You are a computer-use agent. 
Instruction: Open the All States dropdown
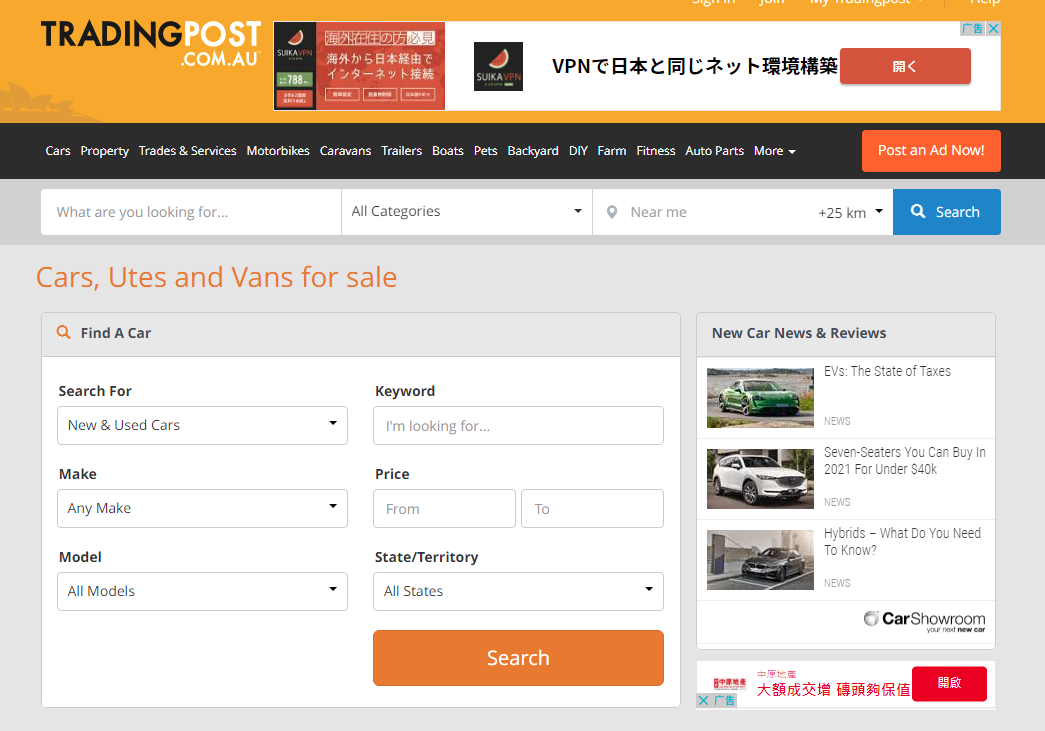coord(518,591)
